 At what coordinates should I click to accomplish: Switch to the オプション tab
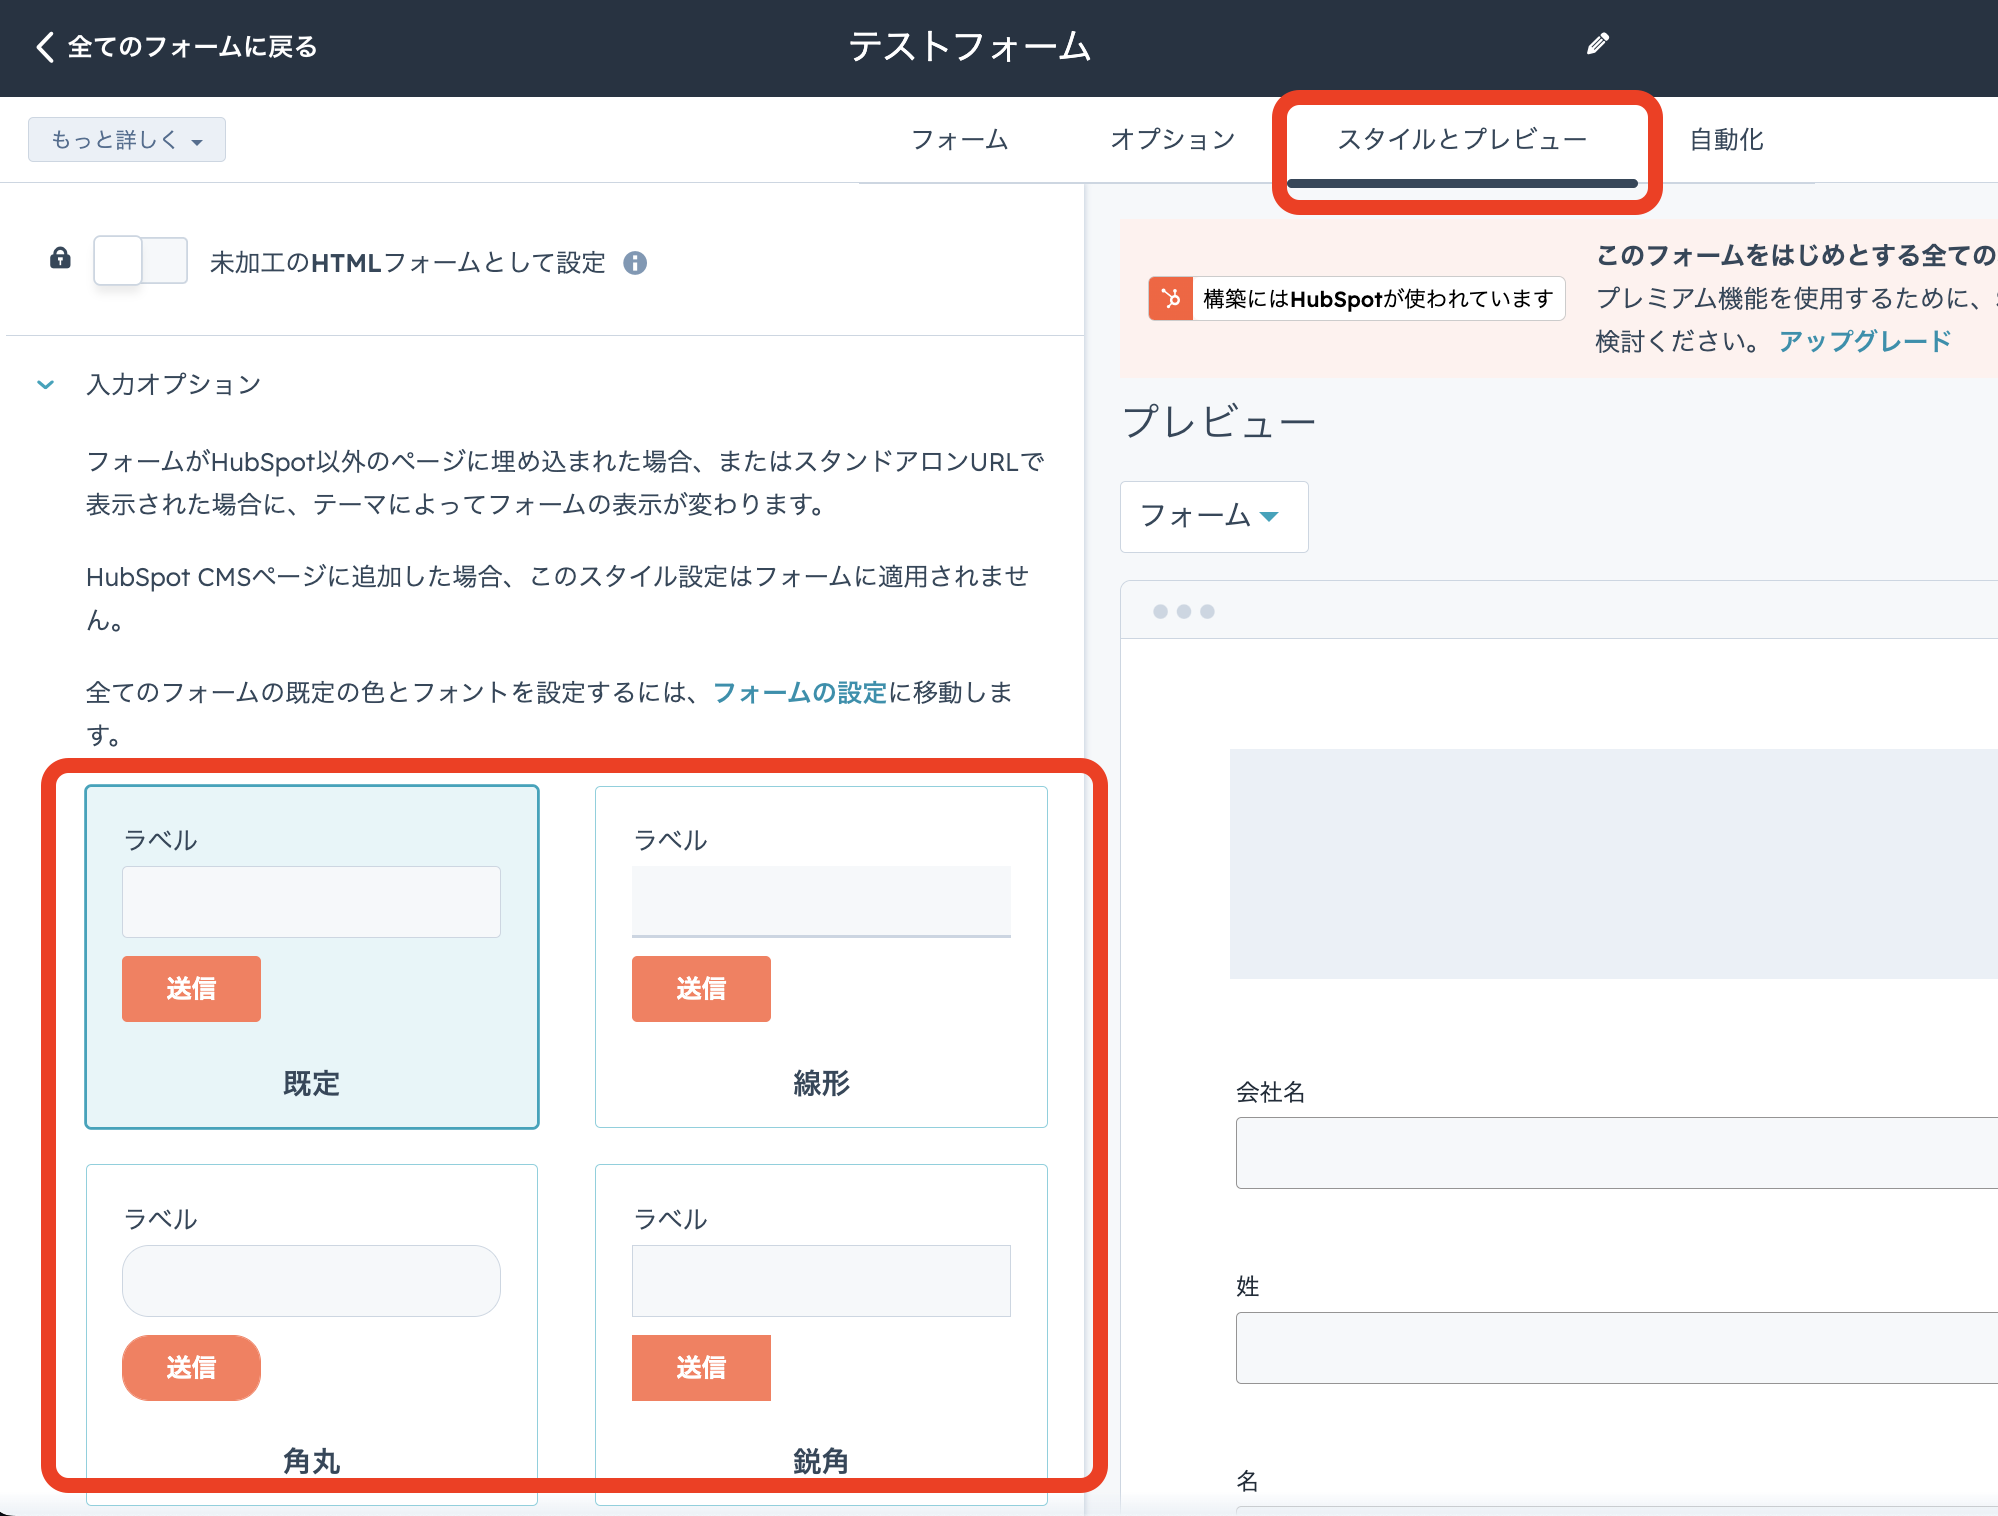pos(1173,139)
